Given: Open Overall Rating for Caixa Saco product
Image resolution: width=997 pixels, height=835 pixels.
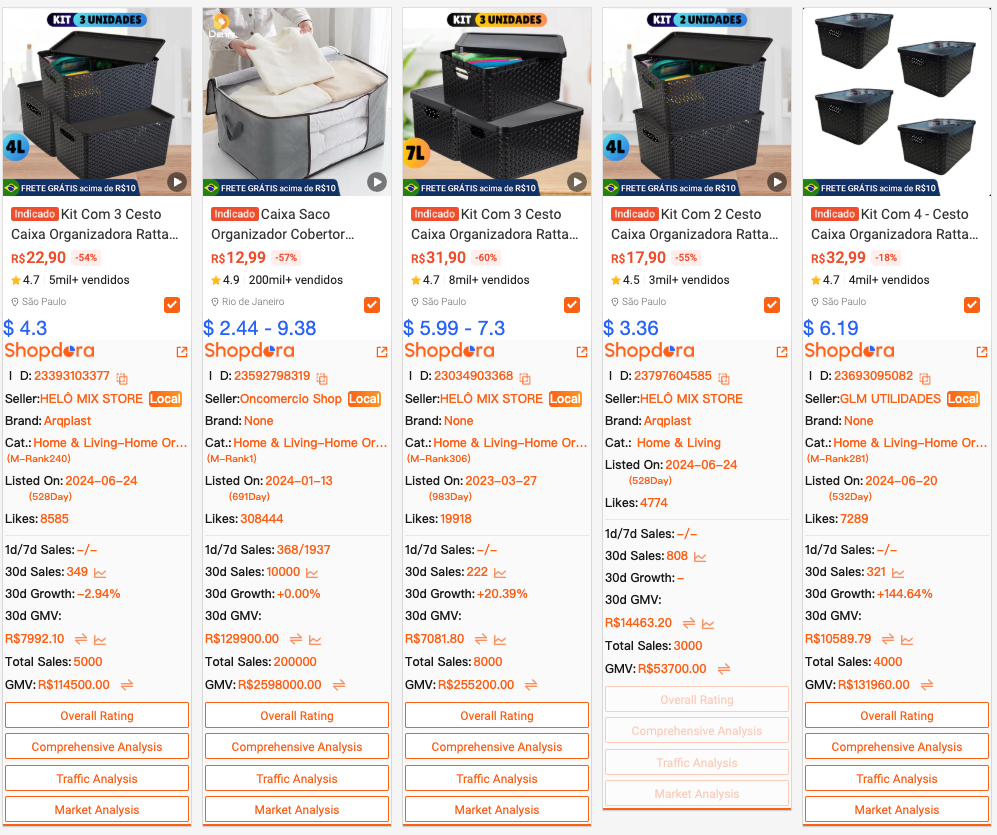Looking at the screenshot, I should point(297,715).
